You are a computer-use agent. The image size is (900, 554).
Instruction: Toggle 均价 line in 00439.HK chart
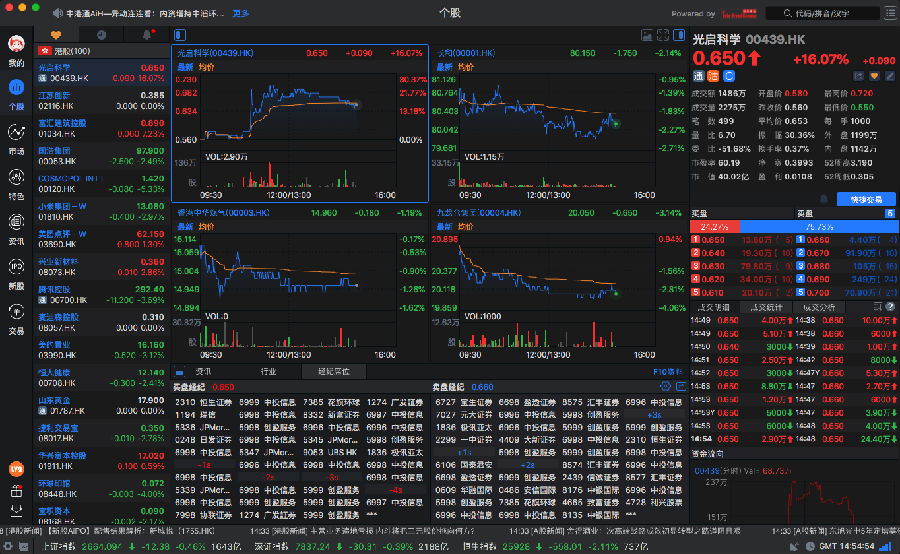coord(207,67)
